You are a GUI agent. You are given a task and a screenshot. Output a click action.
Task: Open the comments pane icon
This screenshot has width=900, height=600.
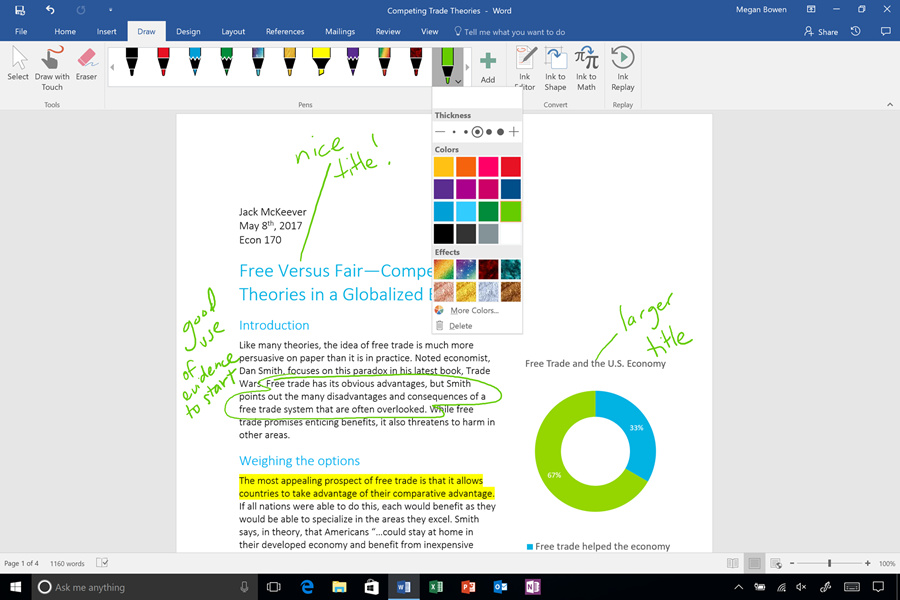886,32
